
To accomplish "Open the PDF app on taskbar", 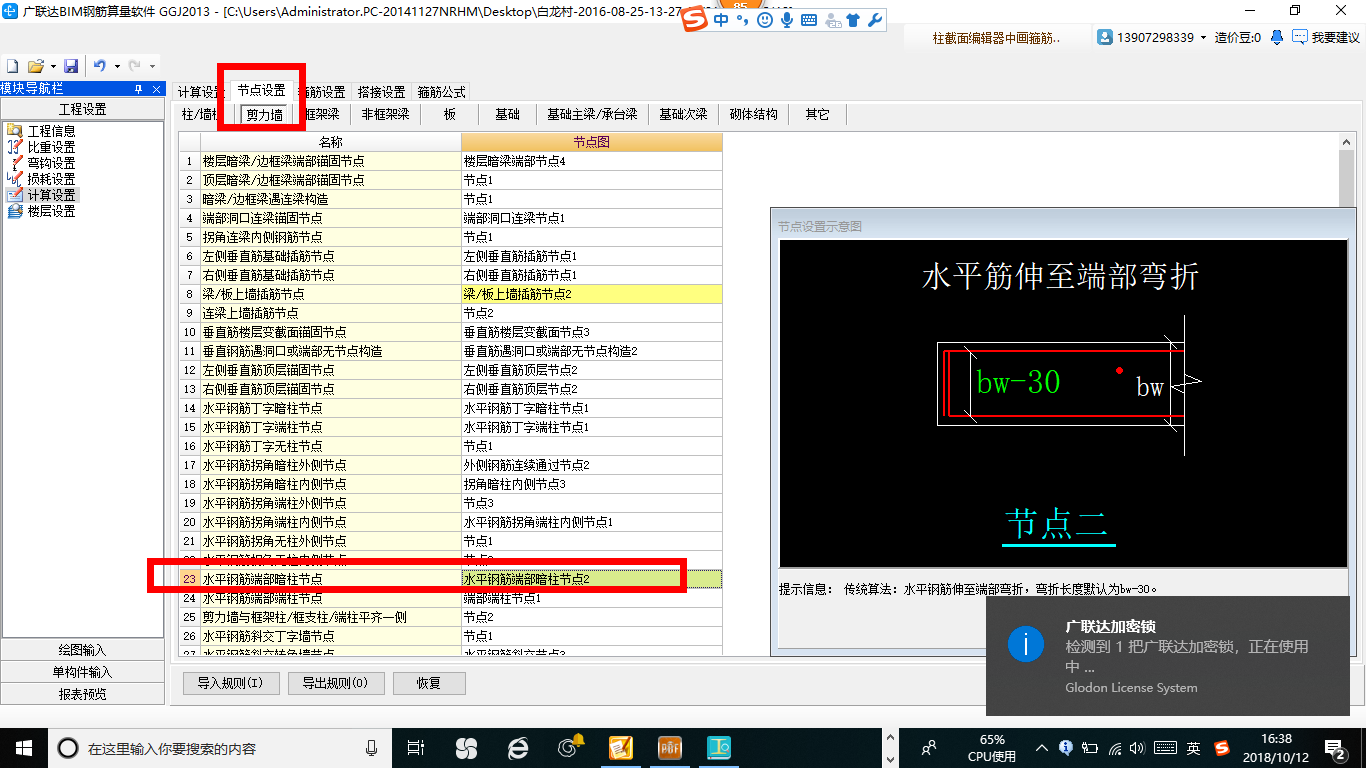I will tap(669, 748).
